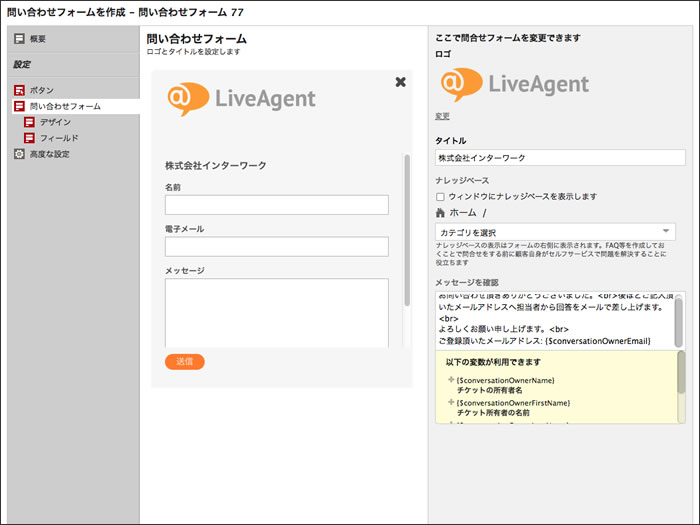700x525 pixels.
Task: Click the 高度な設定 gear icon
Action: click(19, 154)
